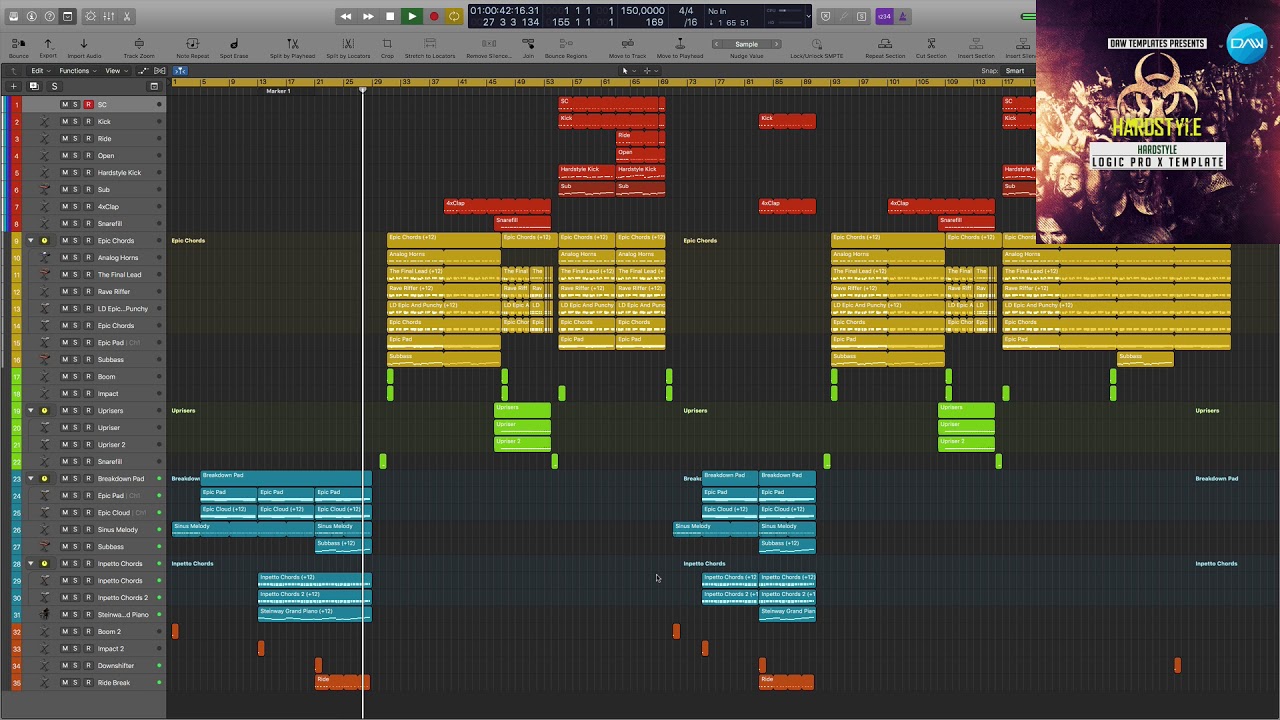
Task: Open the Snap Smart dropdown
Action: [x=1018, y=71]
